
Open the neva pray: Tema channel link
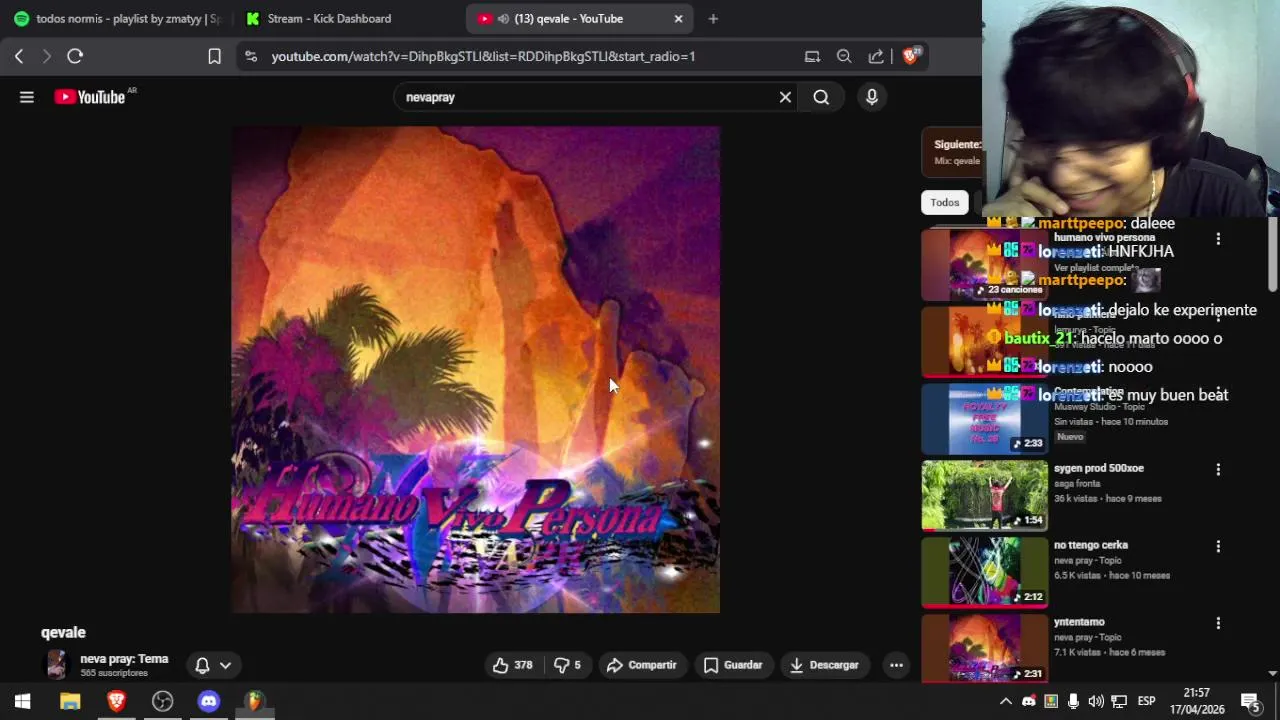124,659
